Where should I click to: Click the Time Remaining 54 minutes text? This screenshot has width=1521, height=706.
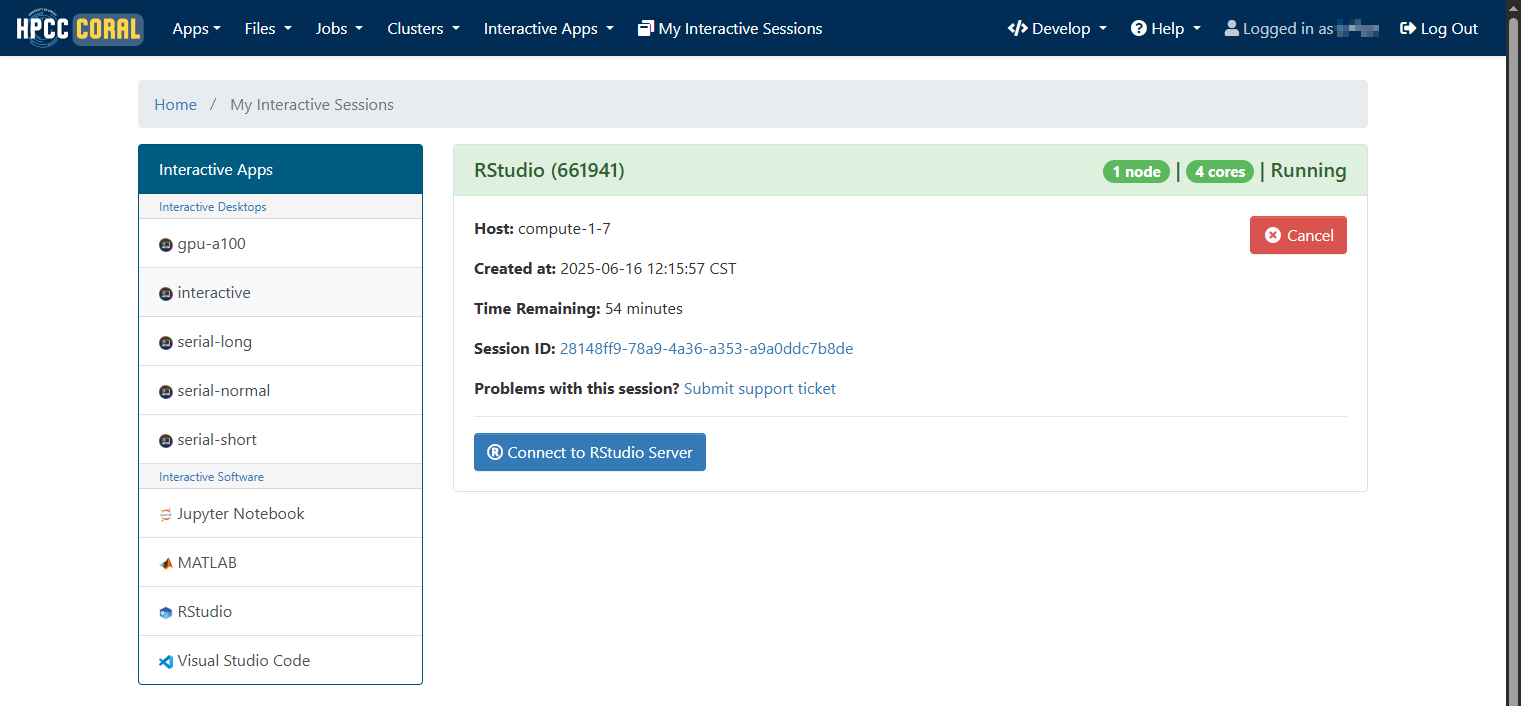click(578, 309)
